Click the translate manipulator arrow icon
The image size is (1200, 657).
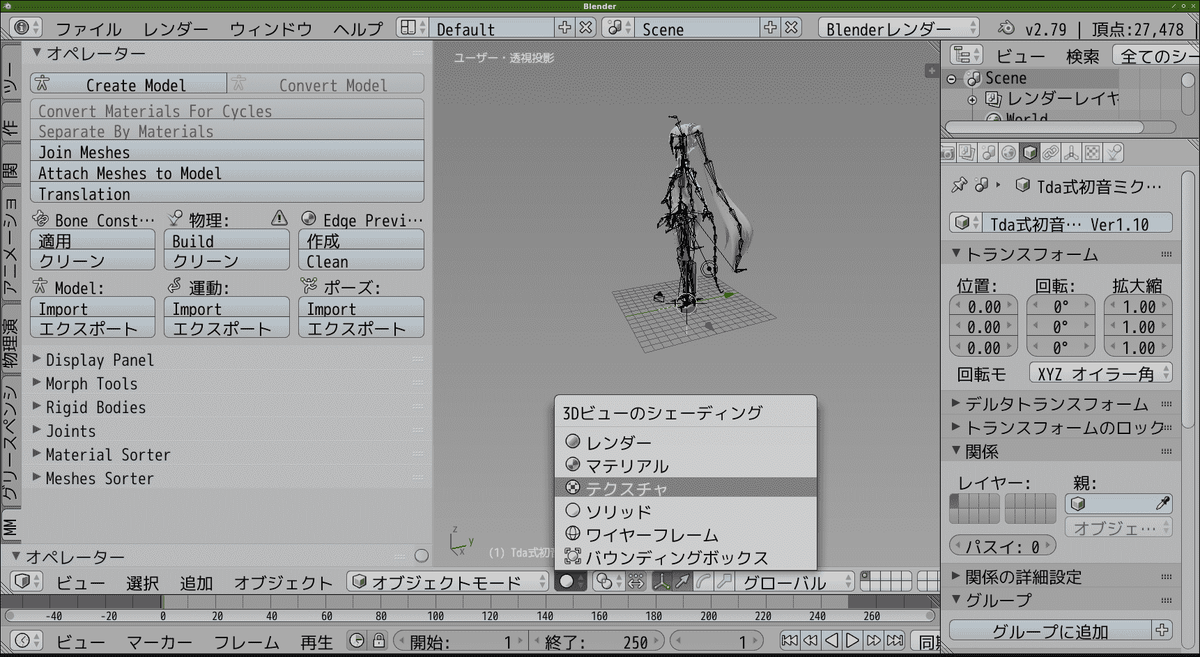[x=683, y=582]
